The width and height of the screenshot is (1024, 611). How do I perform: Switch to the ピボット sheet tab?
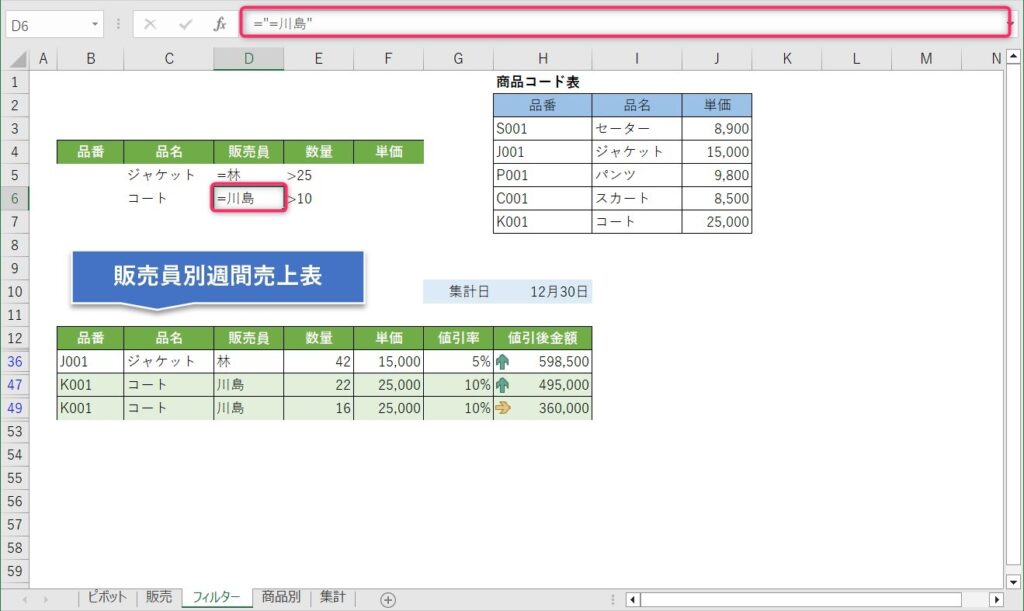[107, 598]
